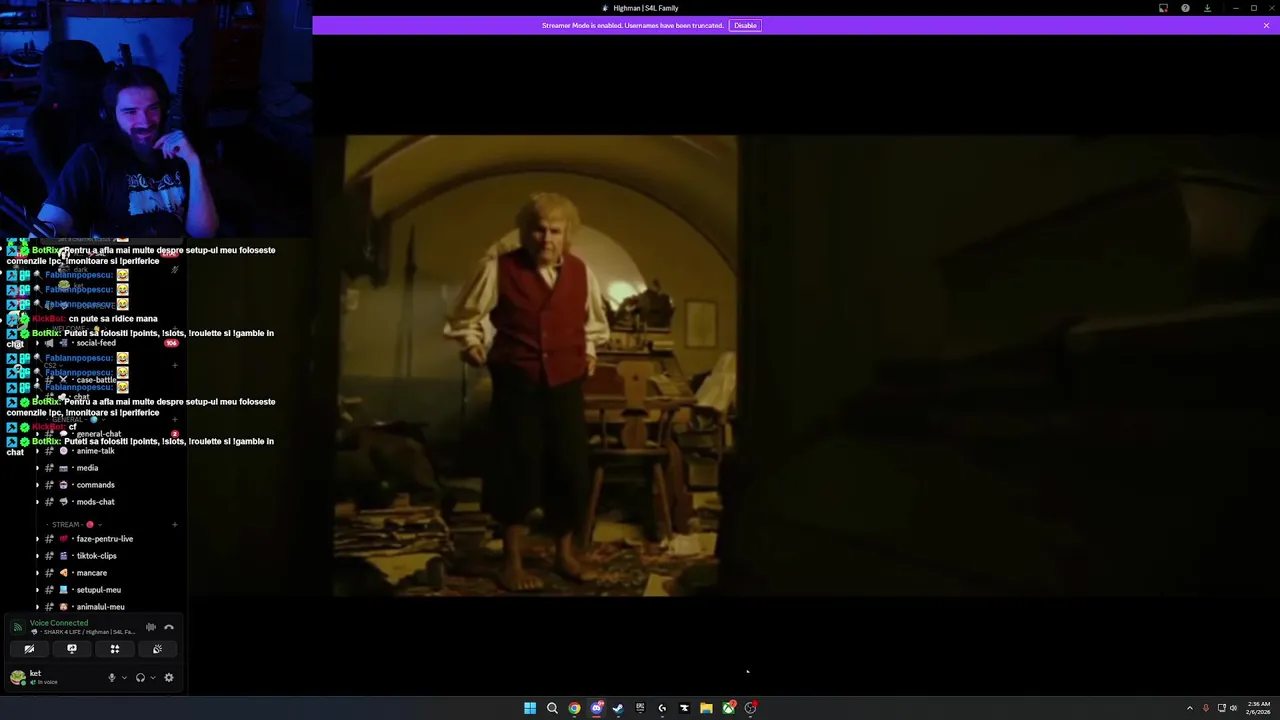
Task: Expand threads arrow beside faze-pentru-live
Action: click(x=37, y=539)
